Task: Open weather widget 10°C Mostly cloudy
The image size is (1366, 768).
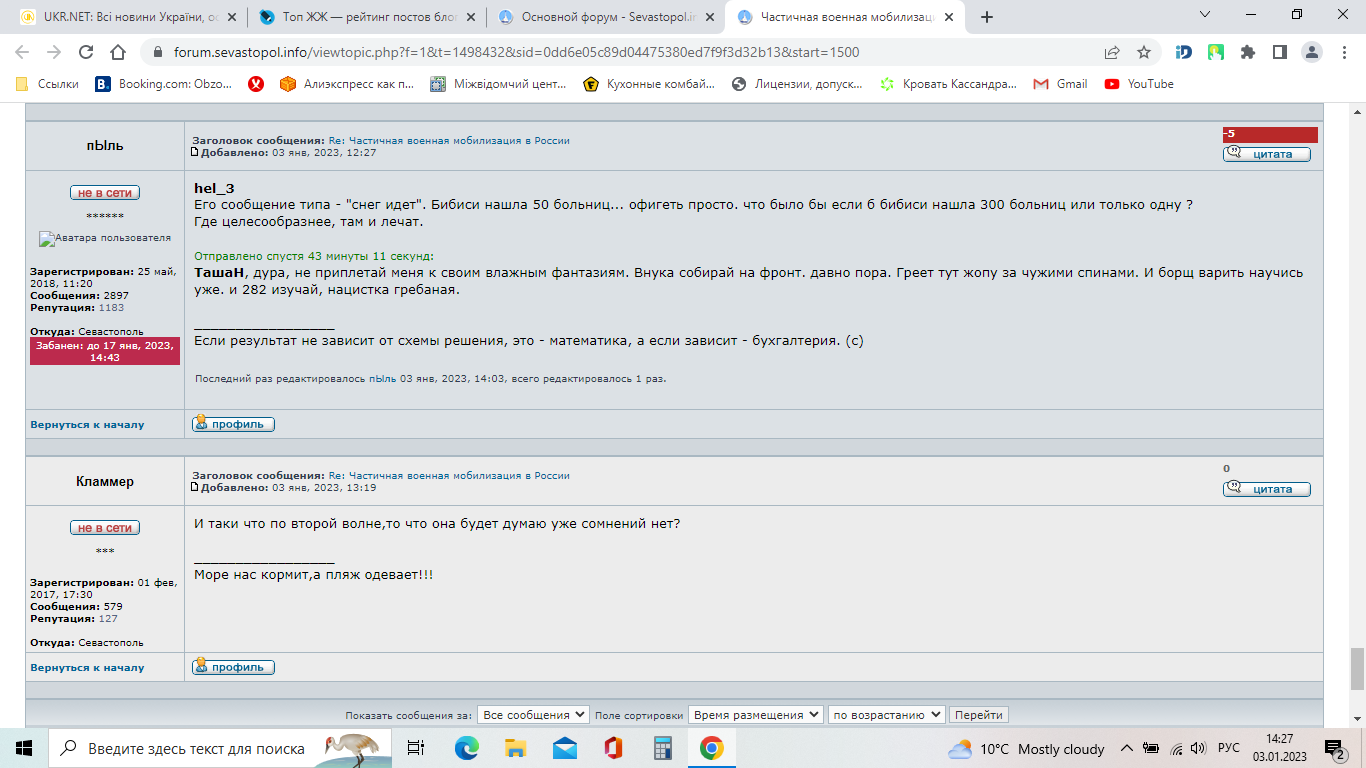Action: point(1026,749)
